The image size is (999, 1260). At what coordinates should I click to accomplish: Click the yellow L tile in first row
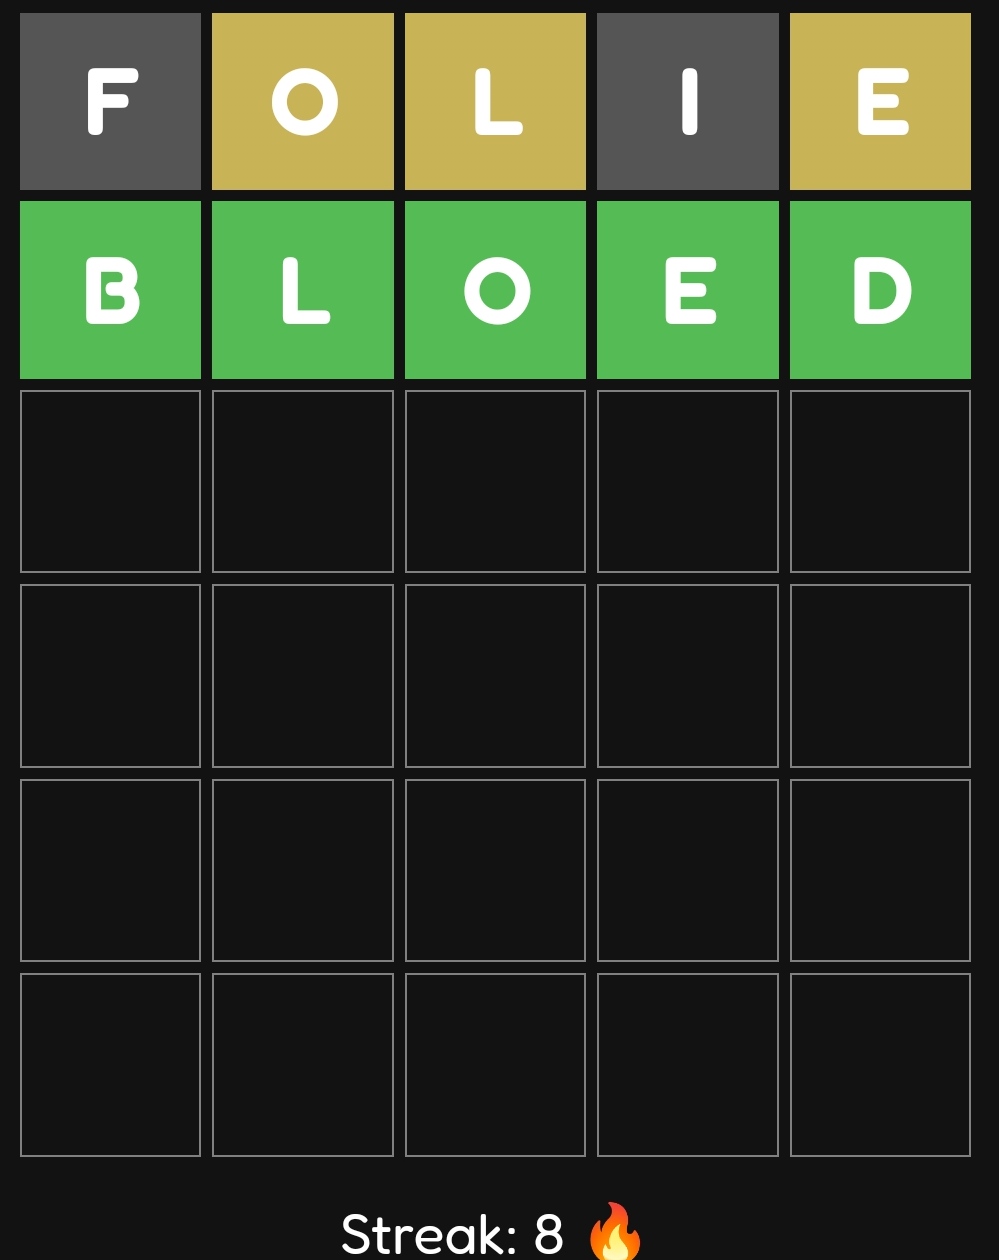click(x=495, y=101)
